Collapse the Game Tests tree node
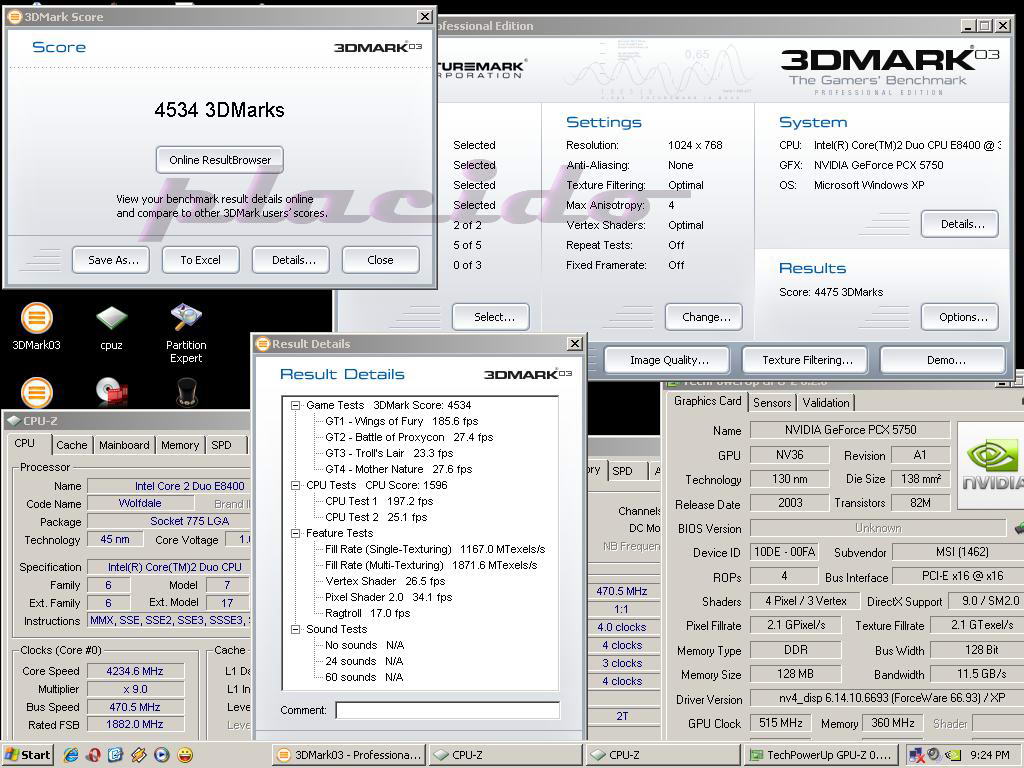Image resolution: width=1024 pixels, height=768 pixels. pos(295,406)
